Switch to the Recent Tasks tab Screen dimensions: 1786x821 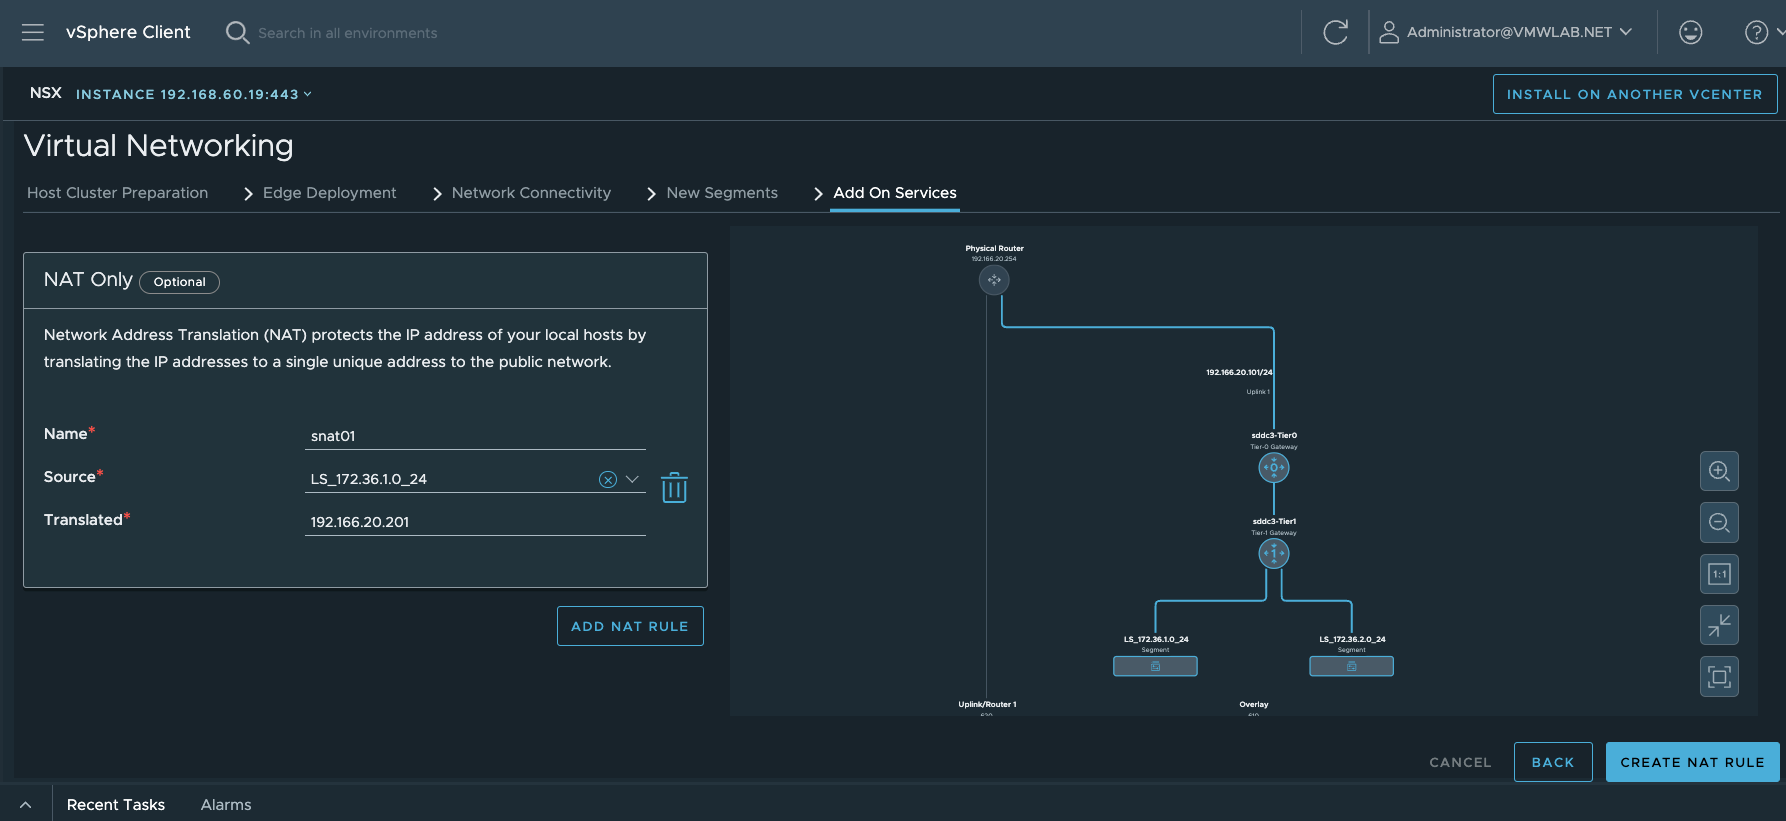[x=116, y=805]
